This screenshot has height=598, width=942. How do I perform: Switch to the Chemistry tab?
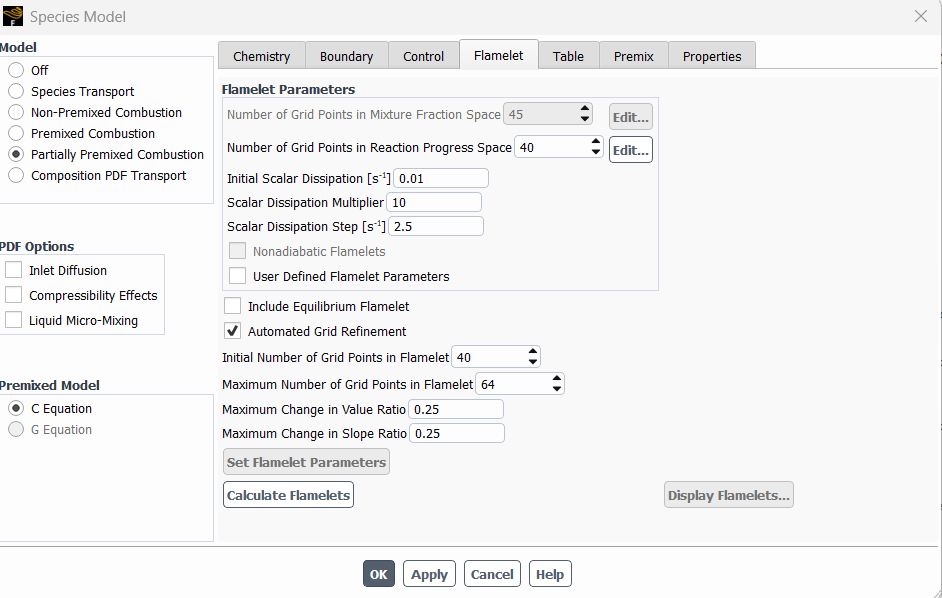click(x=261, y=56)
